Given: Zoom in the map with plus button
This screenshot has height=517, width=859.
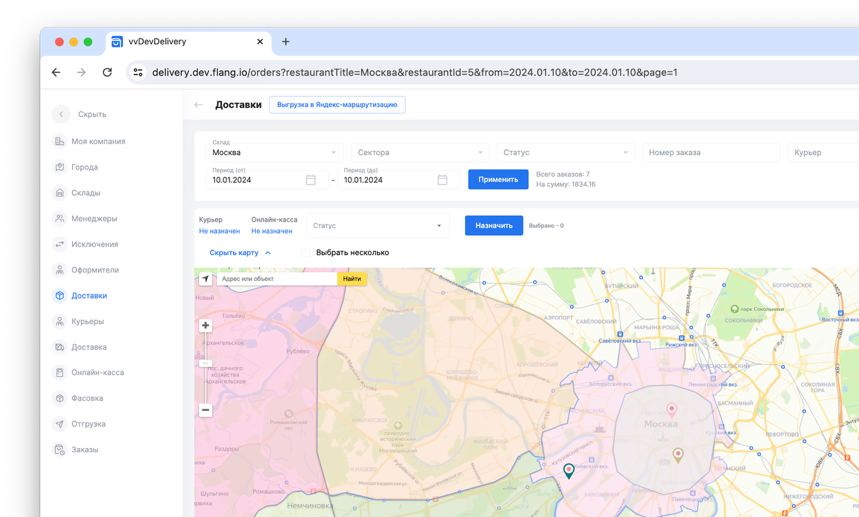Looking at the screenshot, I should 205,325.
